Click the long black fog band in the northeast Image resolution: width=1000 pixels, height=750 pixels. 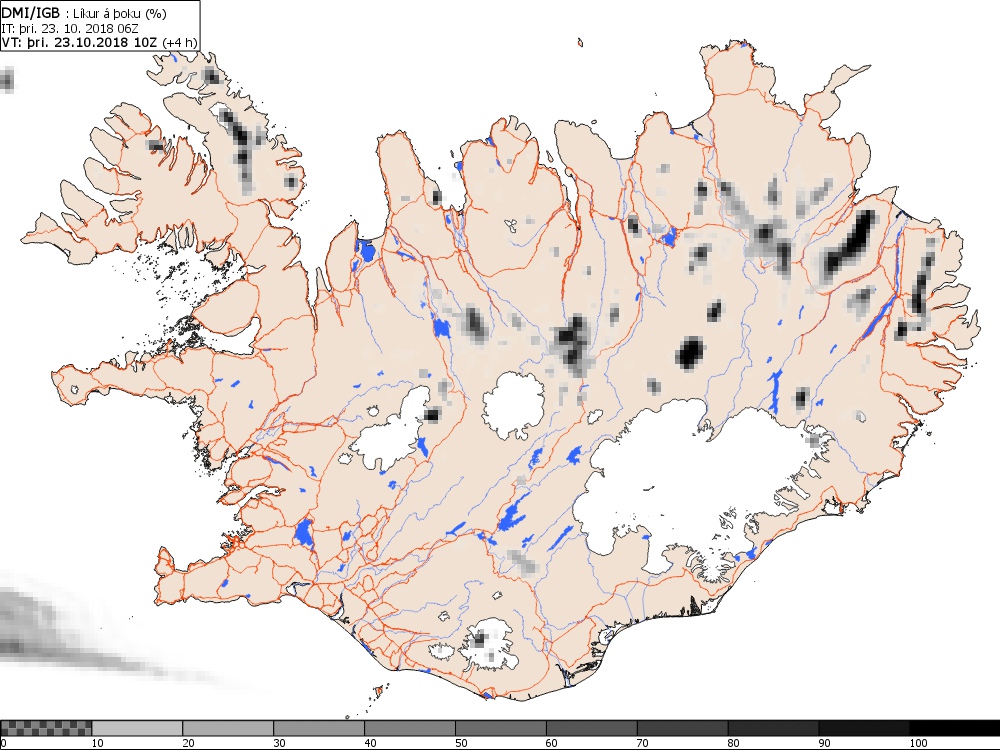pos(849,243)
